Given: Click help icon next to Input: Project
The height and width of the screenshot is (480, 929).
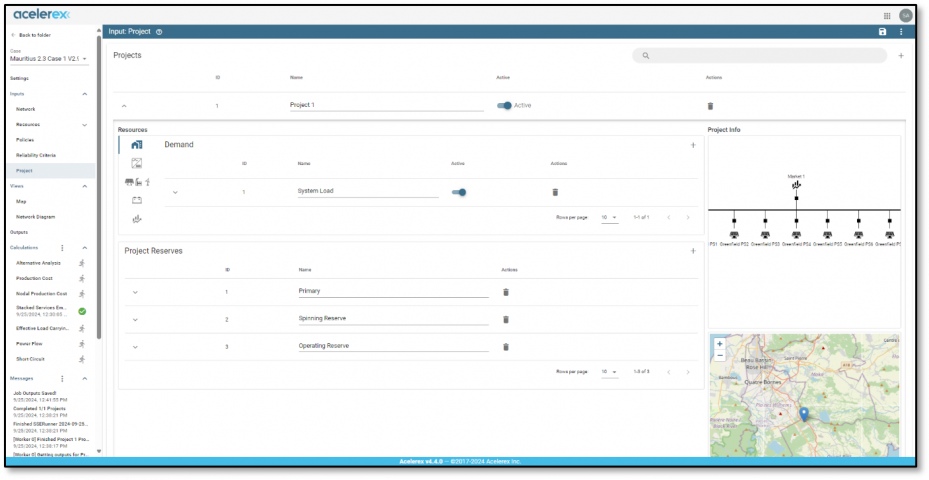Looking at the screenshot, I should point(159,32).
